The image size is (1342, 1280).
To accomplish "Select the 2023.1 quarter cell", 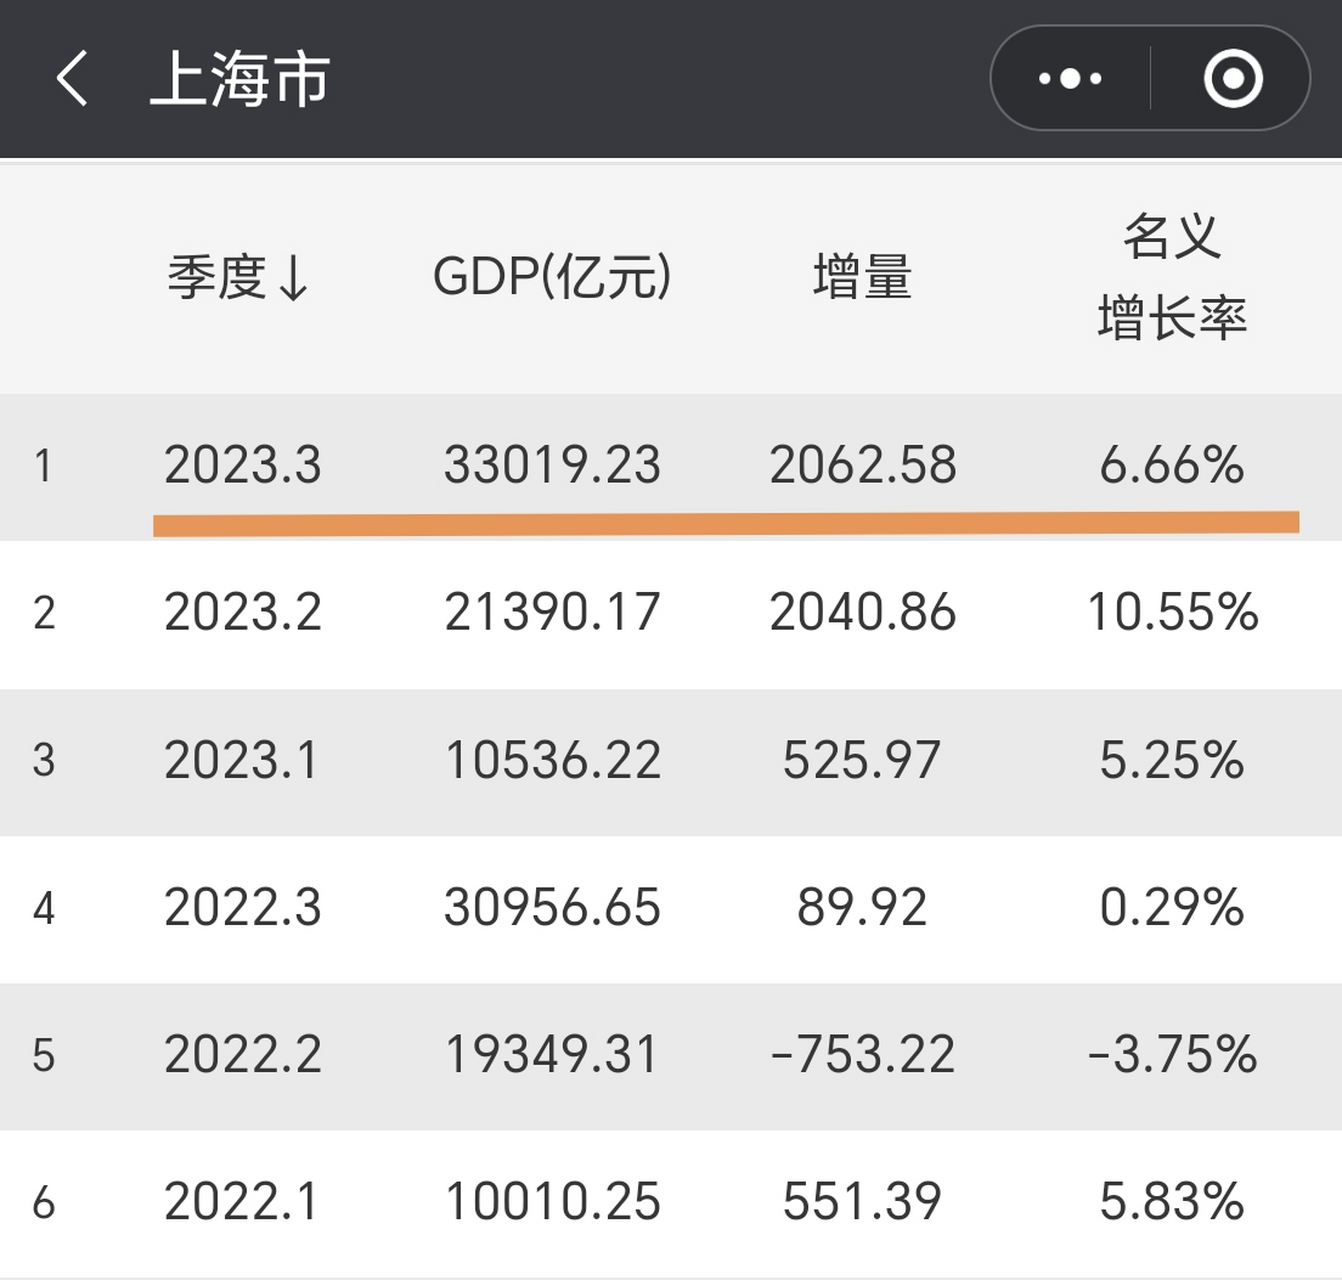I will pyautogui.click(x=241, y=760).
